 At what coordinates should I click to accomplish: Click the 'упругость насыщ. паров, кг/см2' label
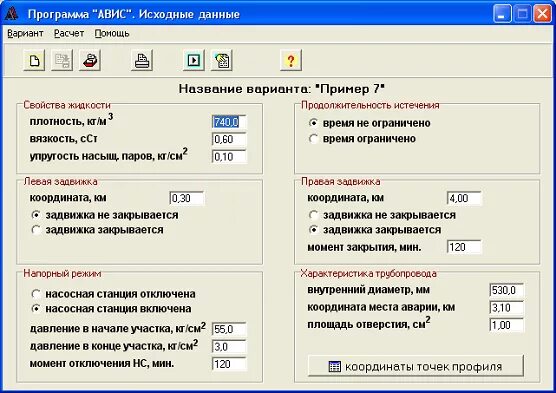coord(109,155)
